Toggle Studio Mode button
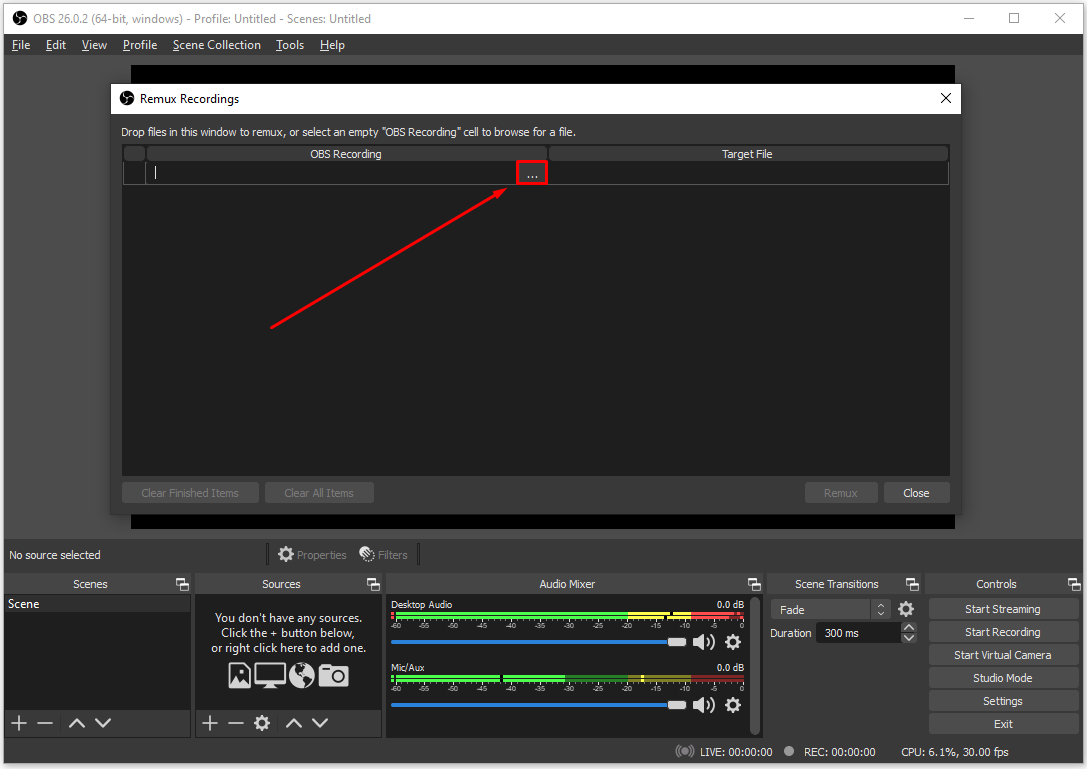 tap(1002, 678)
